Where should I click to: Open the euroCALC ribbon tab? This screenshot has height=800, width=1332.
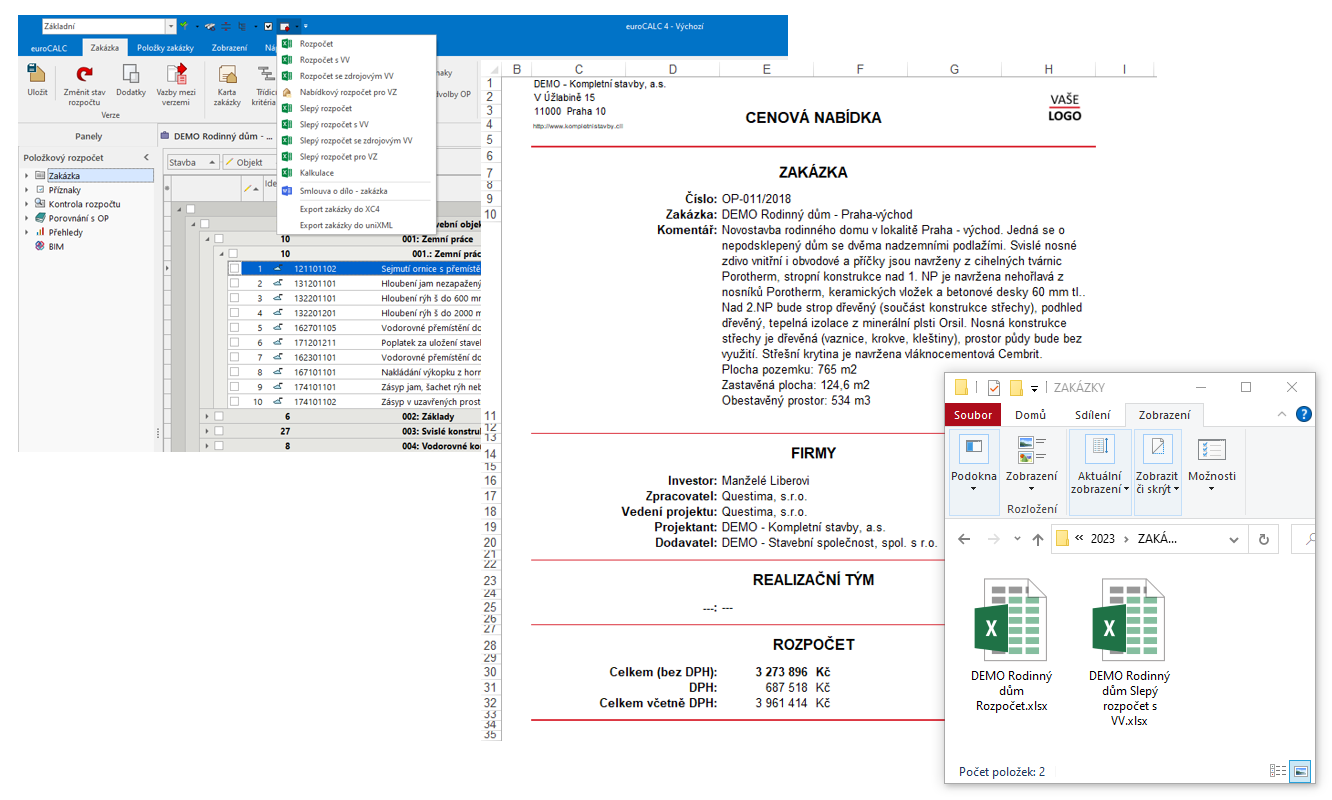coord(49,47)
